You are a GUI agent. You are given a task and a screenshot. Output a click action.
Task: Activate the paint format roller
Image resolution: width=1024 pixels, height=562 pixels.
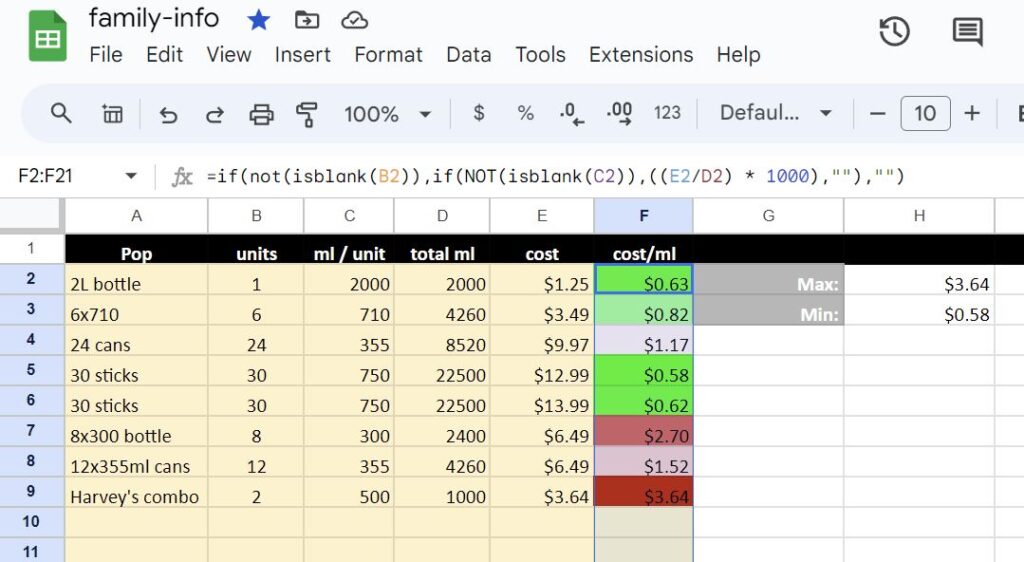pos(307,114)
